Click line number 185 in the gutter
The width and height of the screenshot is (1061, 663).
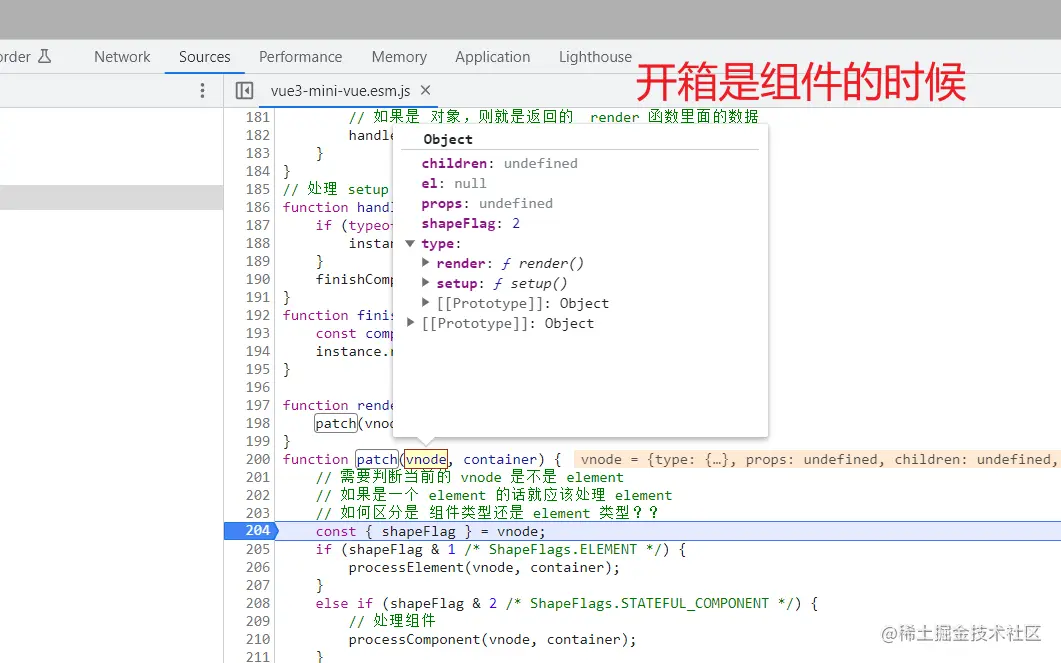click(258, 189)
